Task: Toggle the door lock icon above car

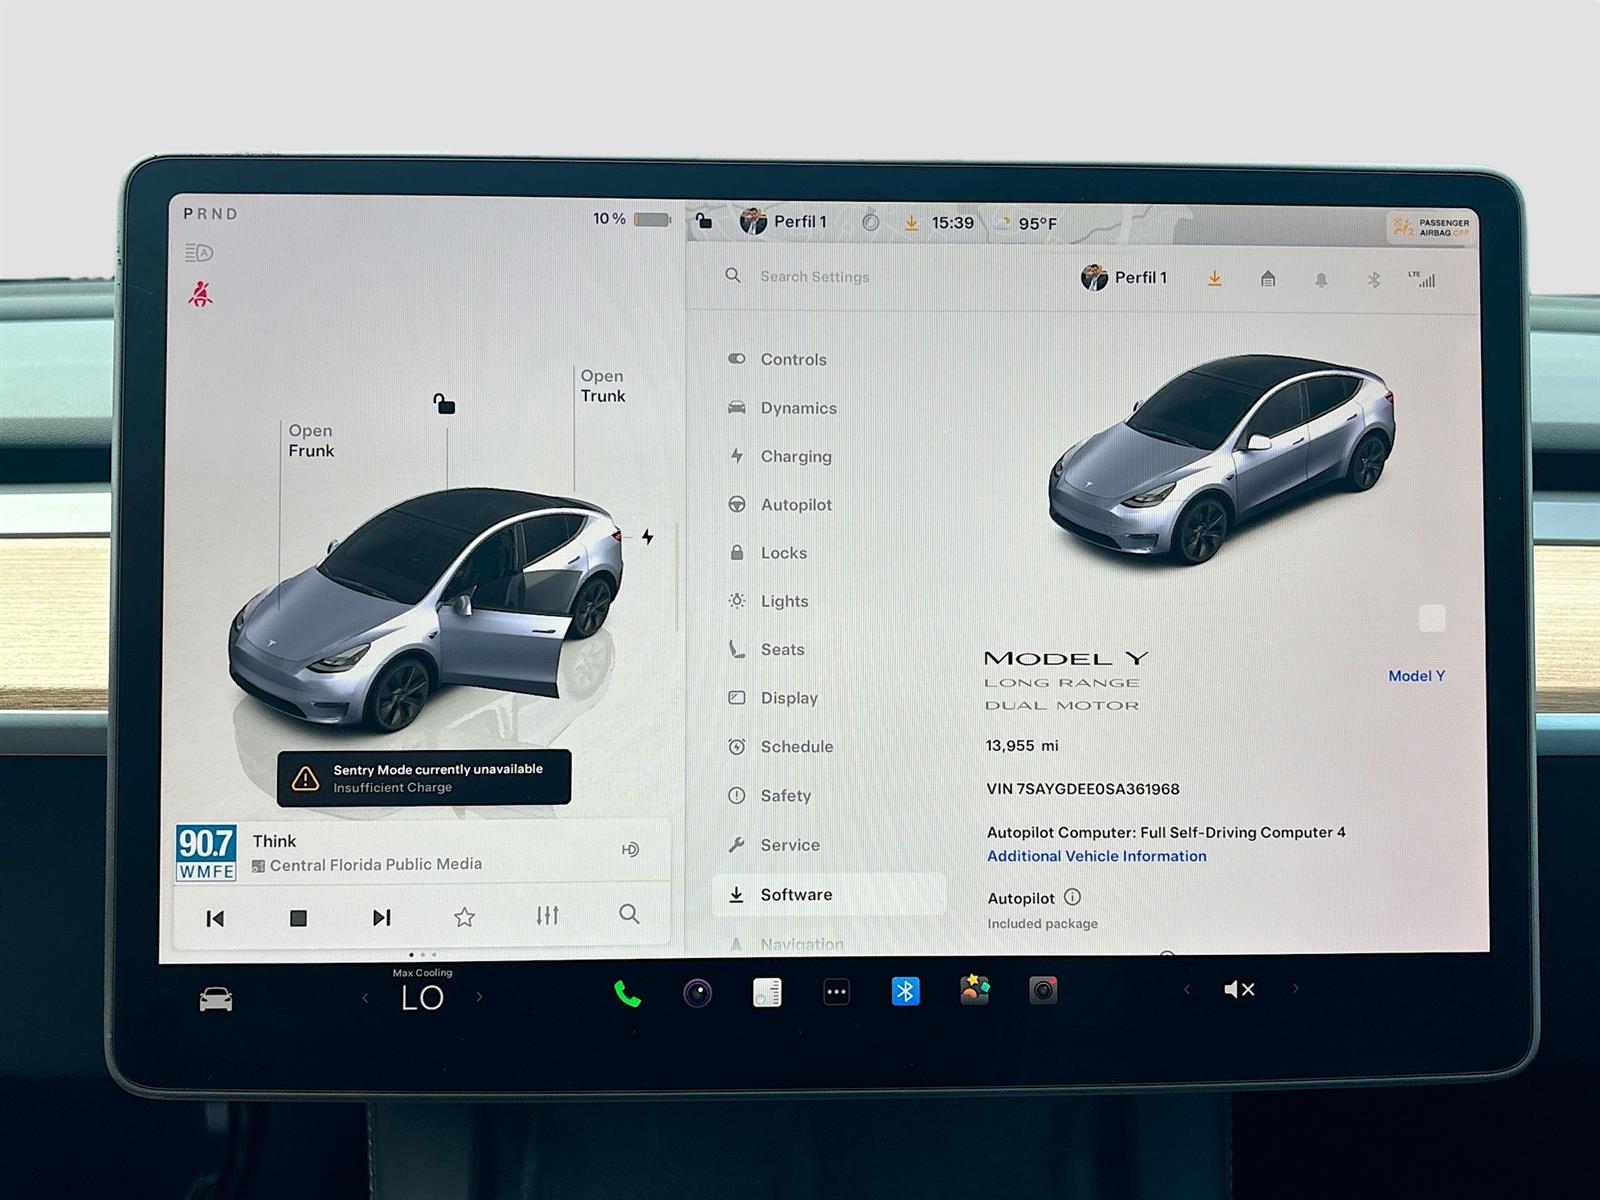Action: click(x=444, y=404)
